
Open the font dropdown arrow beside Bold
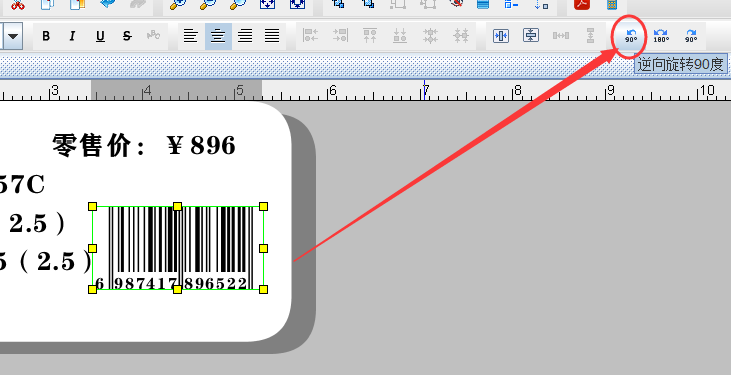(x=13, y=36)
